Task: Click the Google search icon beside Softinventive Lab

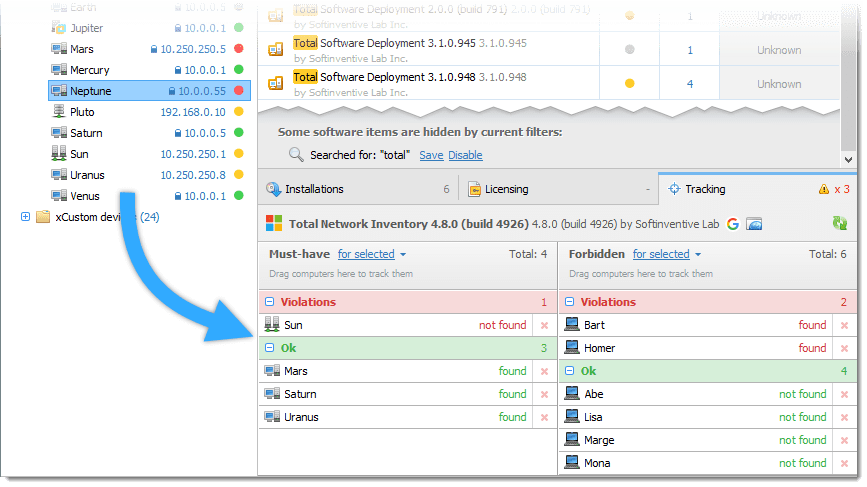Action: (733, 224)
